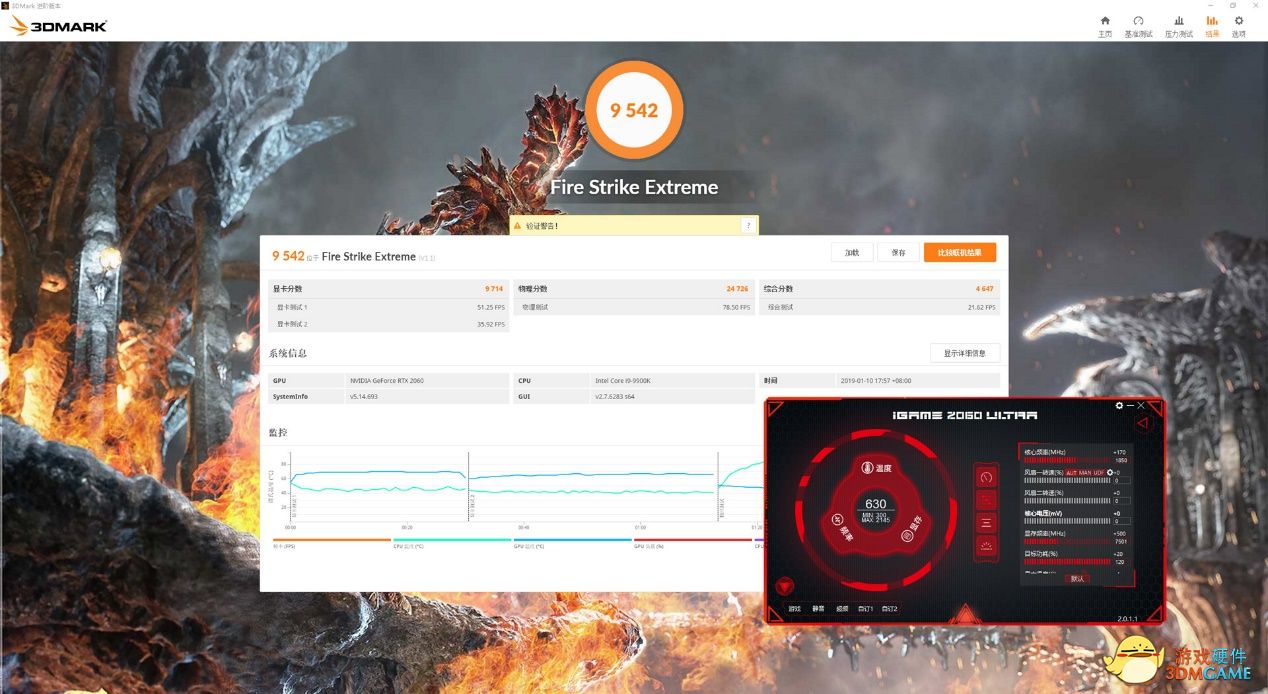Open the fan curve gear next to UDF
This screenshot has height=694, width=1268.
point(1110,472)
